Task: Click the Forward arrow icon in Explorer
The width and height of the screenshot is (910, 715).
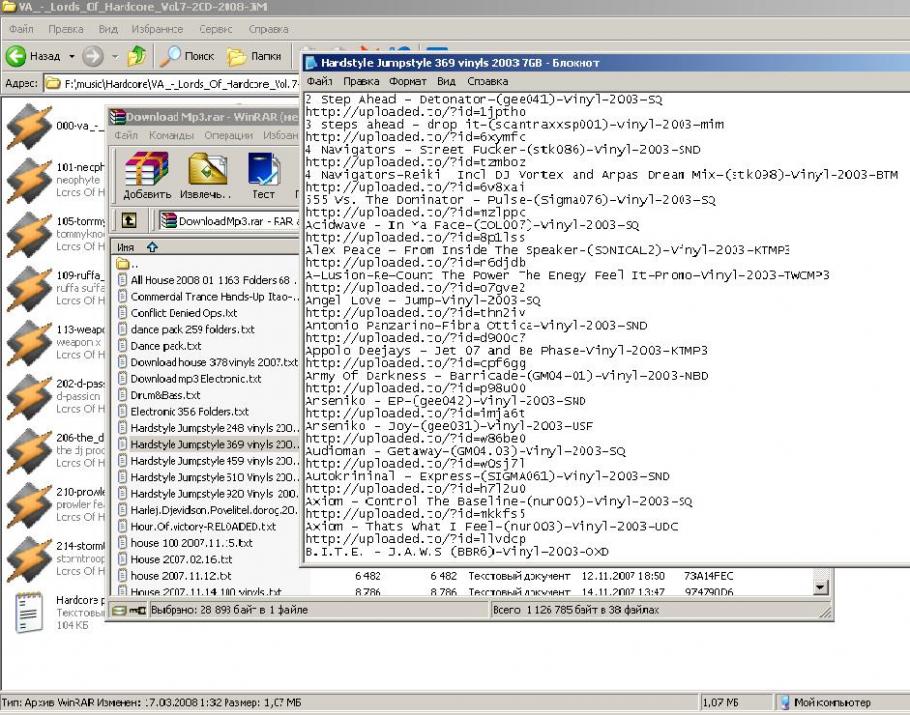Action: point(92,56)
